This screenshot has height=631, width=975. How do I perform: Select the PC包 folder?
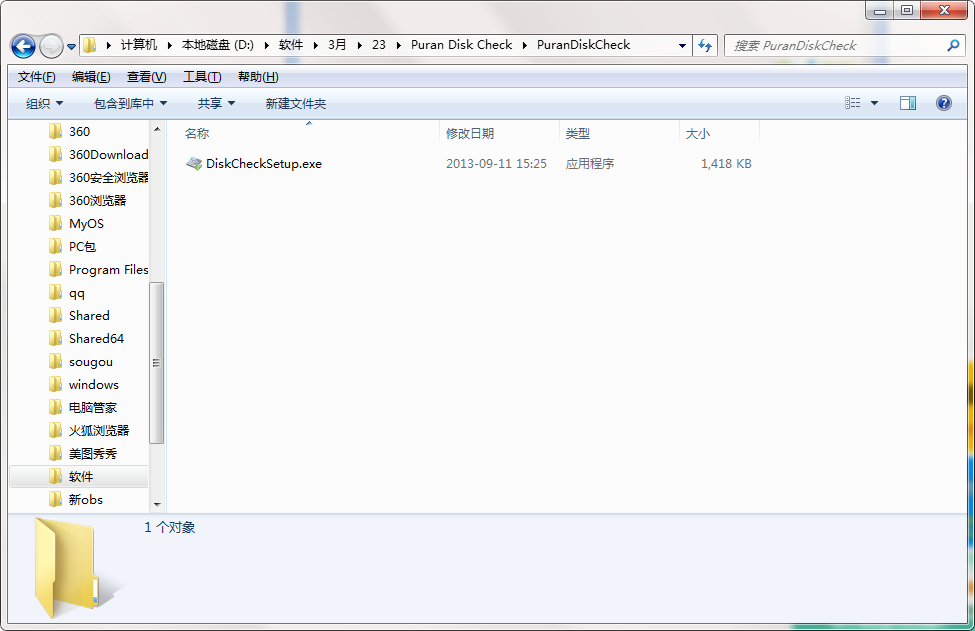coord(82,246)
